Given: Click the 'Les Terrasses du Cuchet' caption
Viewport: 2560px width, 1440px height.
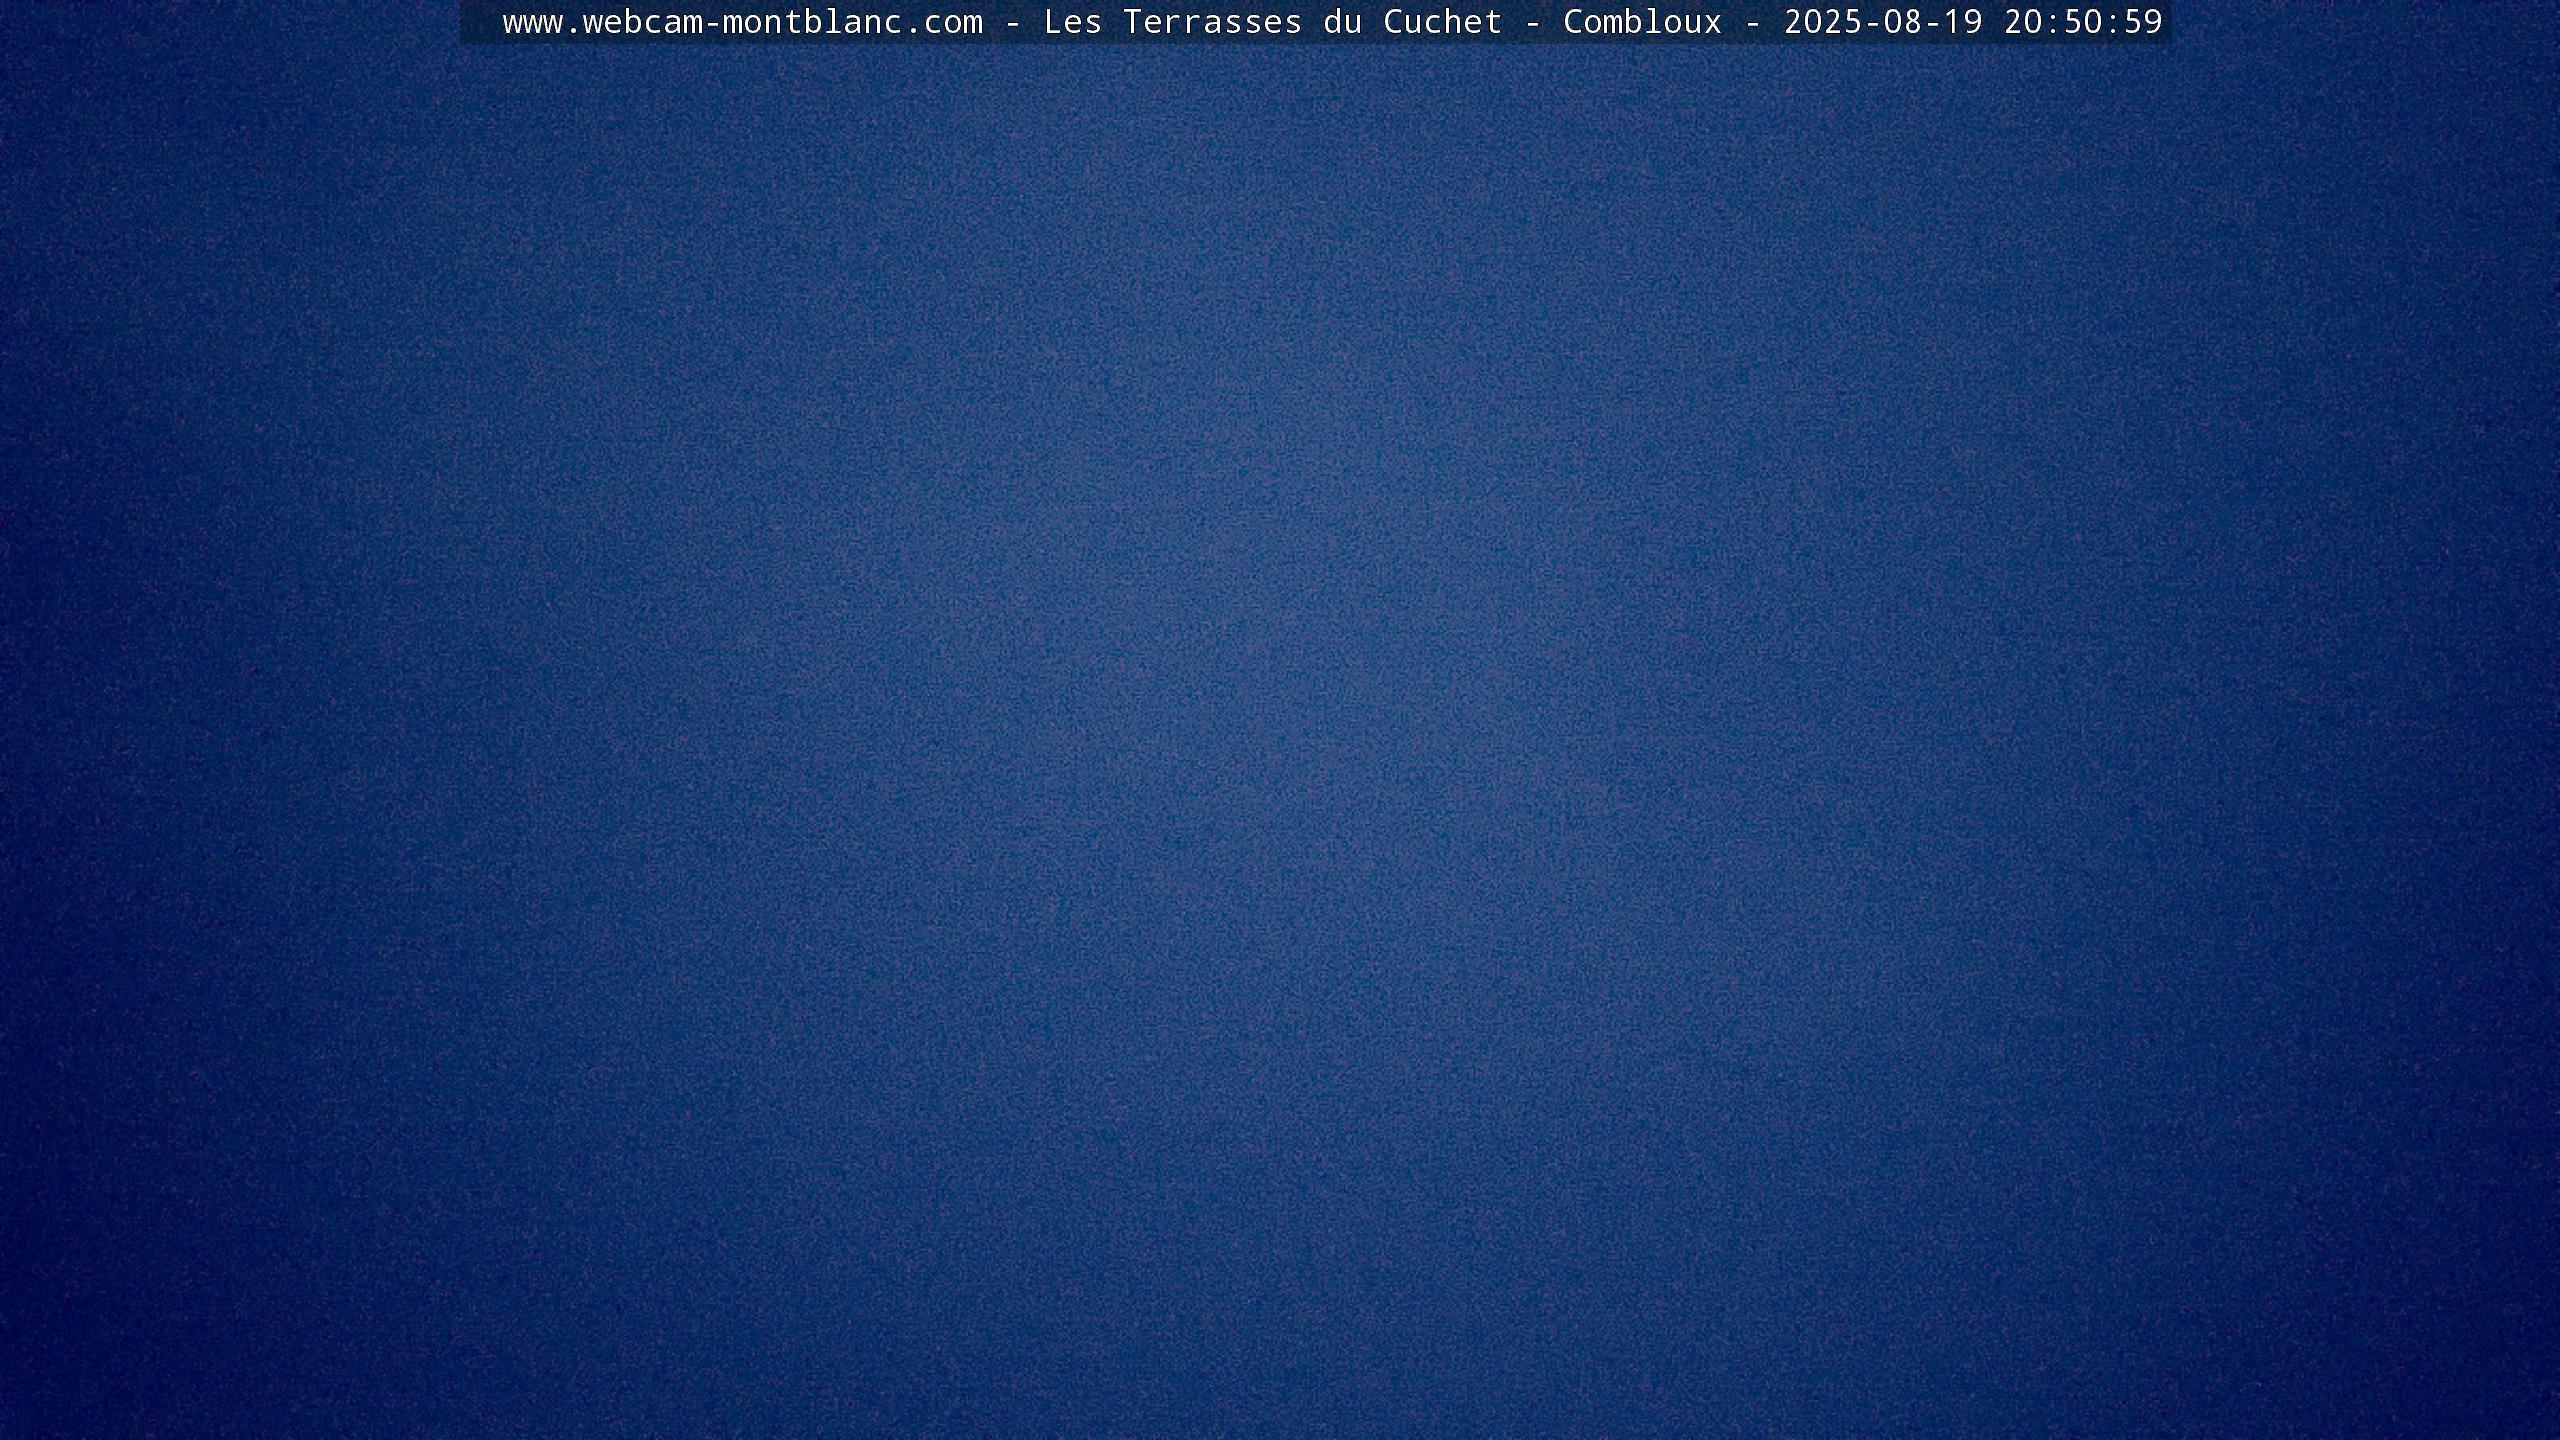Looking at the screenshot, I should pyautogui.click(x=1273, y=22).
